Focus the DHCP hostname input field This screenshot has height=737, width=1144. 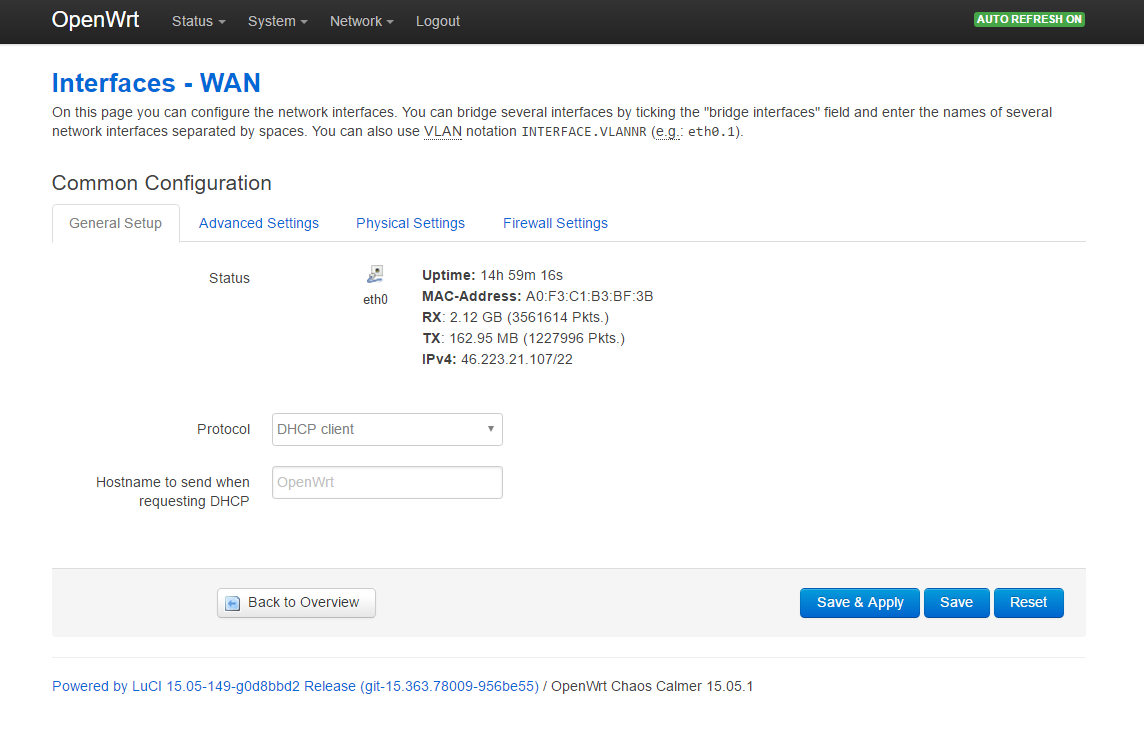coord(387,482)
